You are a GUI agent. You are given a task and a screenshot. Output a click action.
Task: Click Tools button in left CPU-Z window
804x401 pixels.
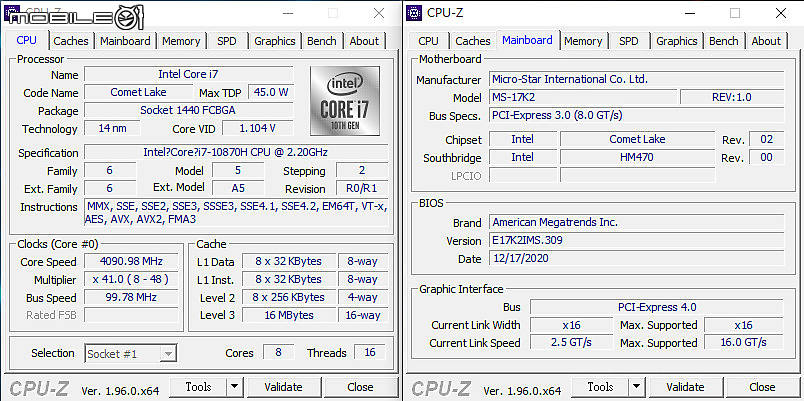[198, 387]
